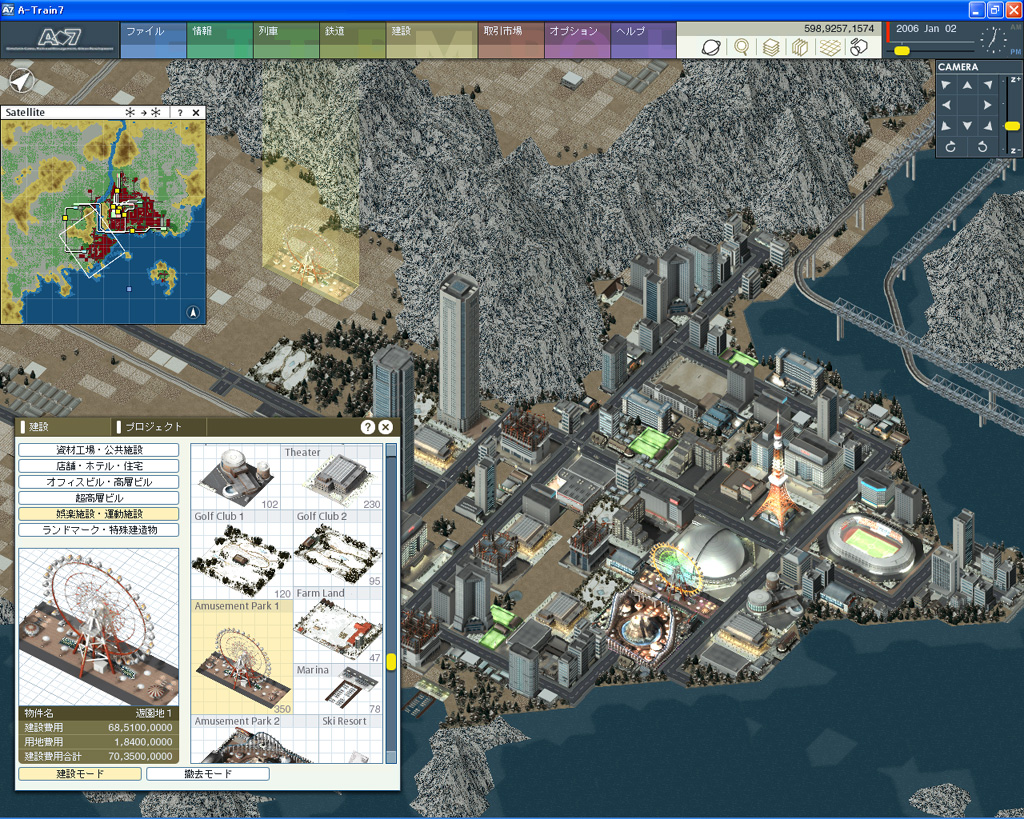Open the 鉄道 menu
The image size is (1024, 819).
(353, 40)
